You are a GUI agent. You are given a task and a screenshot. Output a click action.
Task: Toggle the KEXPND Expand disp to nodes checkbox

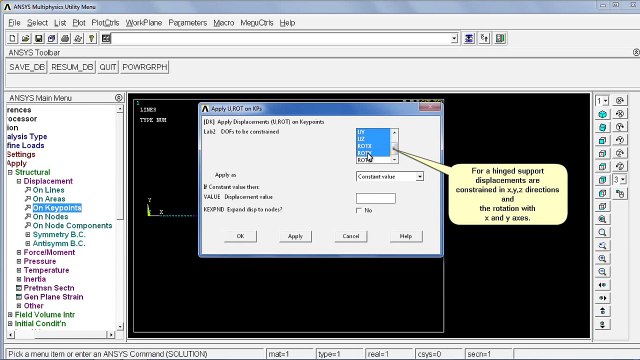point(359,211)
